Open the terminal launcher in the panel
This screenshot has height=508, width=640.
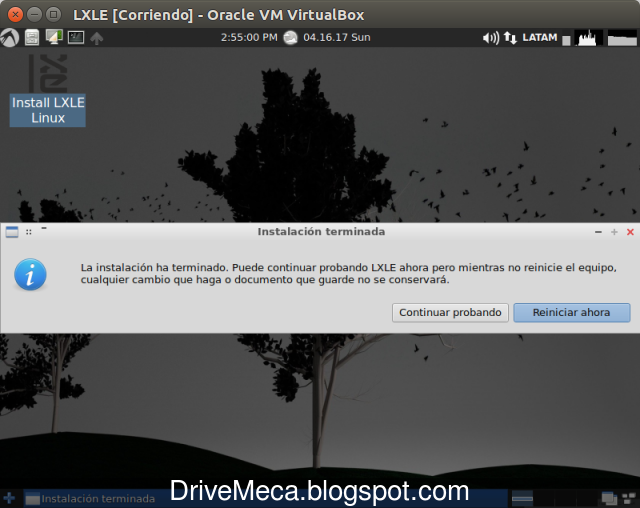76,38
